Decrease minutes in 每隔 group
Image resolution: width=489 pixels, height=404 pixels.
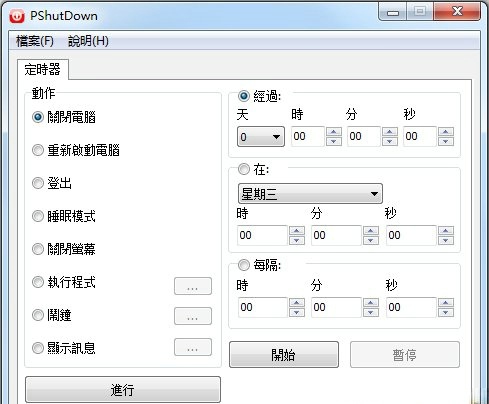point(371,312)
